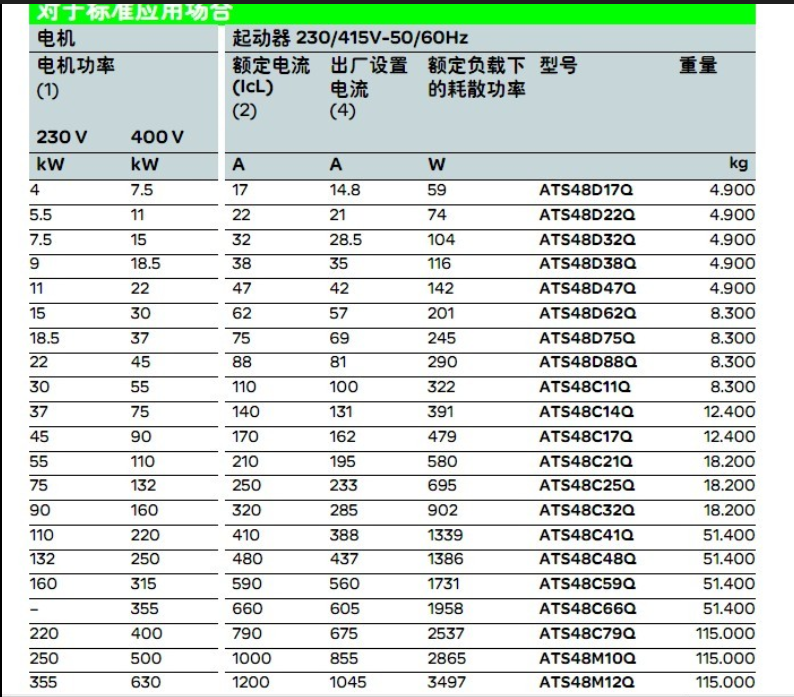This screenshot has width=794, height=697.
Task: Select model number ATS48C59Q
Action: [x=587, y=584]
